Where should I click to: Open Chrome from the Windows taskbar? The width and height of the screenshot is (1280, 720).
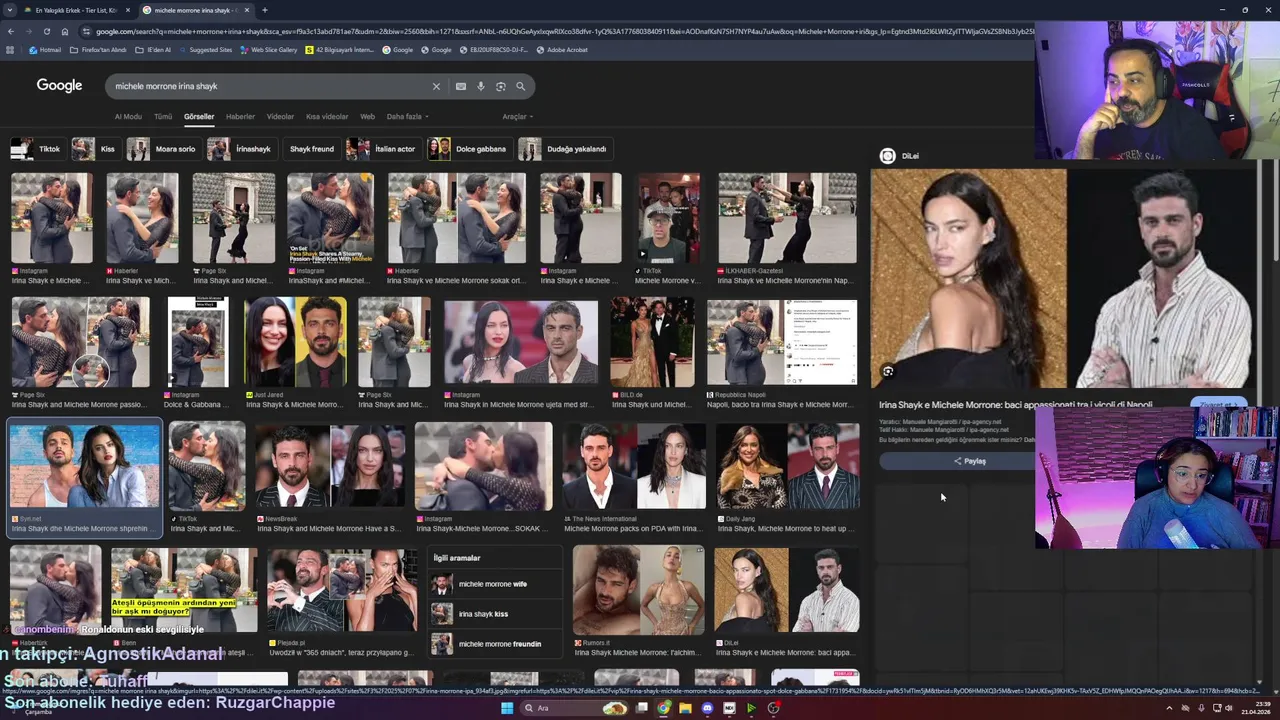coord(663,708)
